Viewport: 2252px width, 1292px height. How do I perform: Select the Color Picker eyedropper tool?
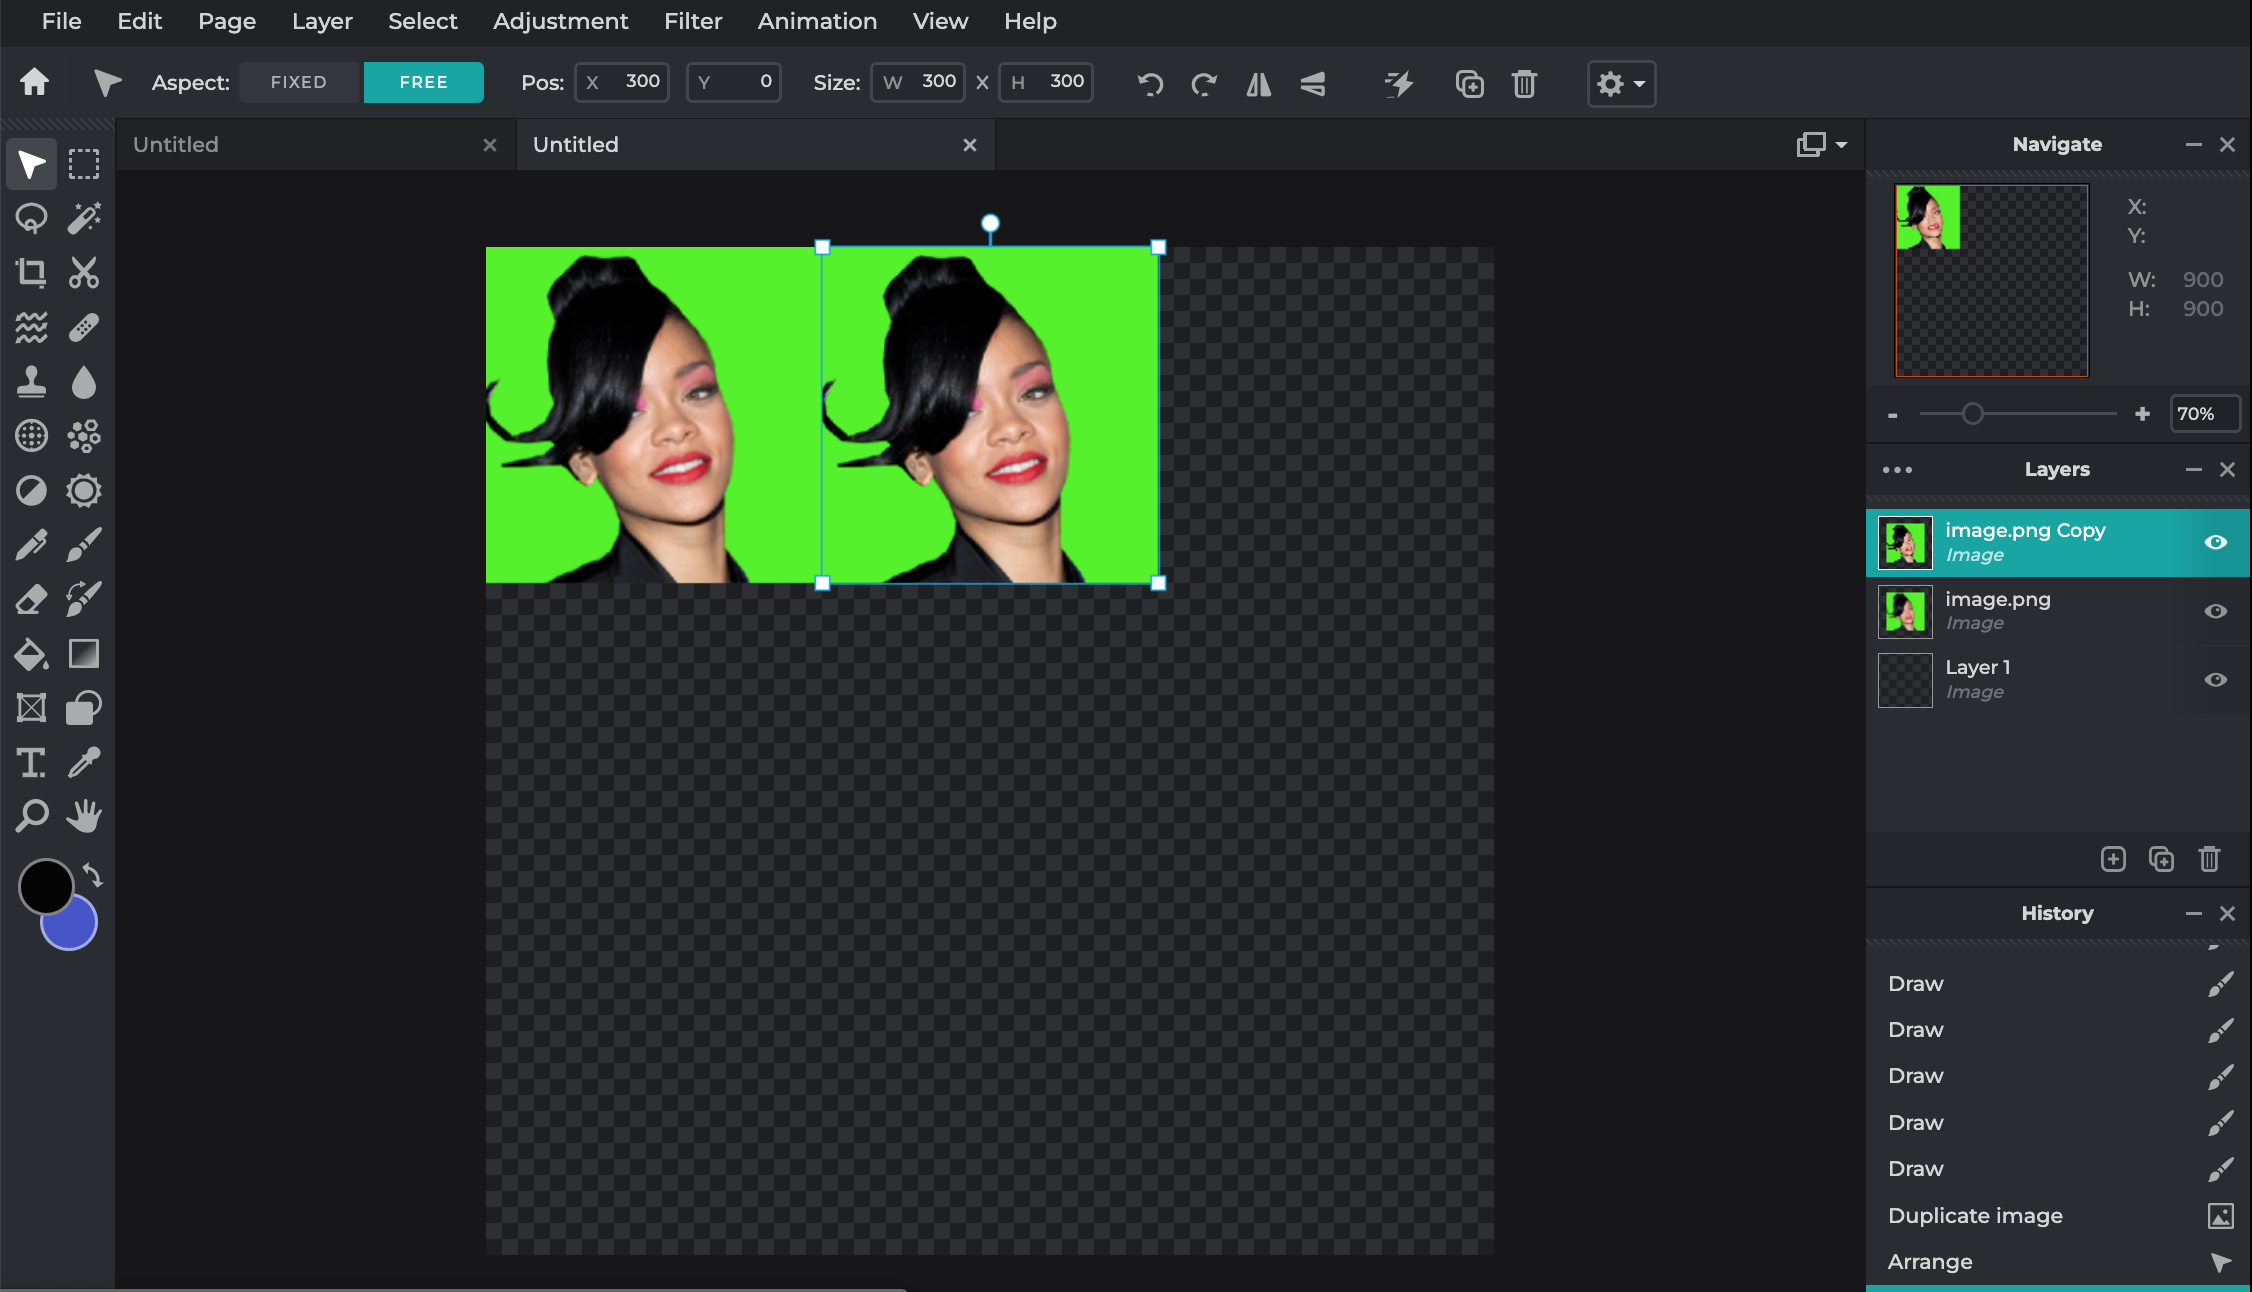84,763
